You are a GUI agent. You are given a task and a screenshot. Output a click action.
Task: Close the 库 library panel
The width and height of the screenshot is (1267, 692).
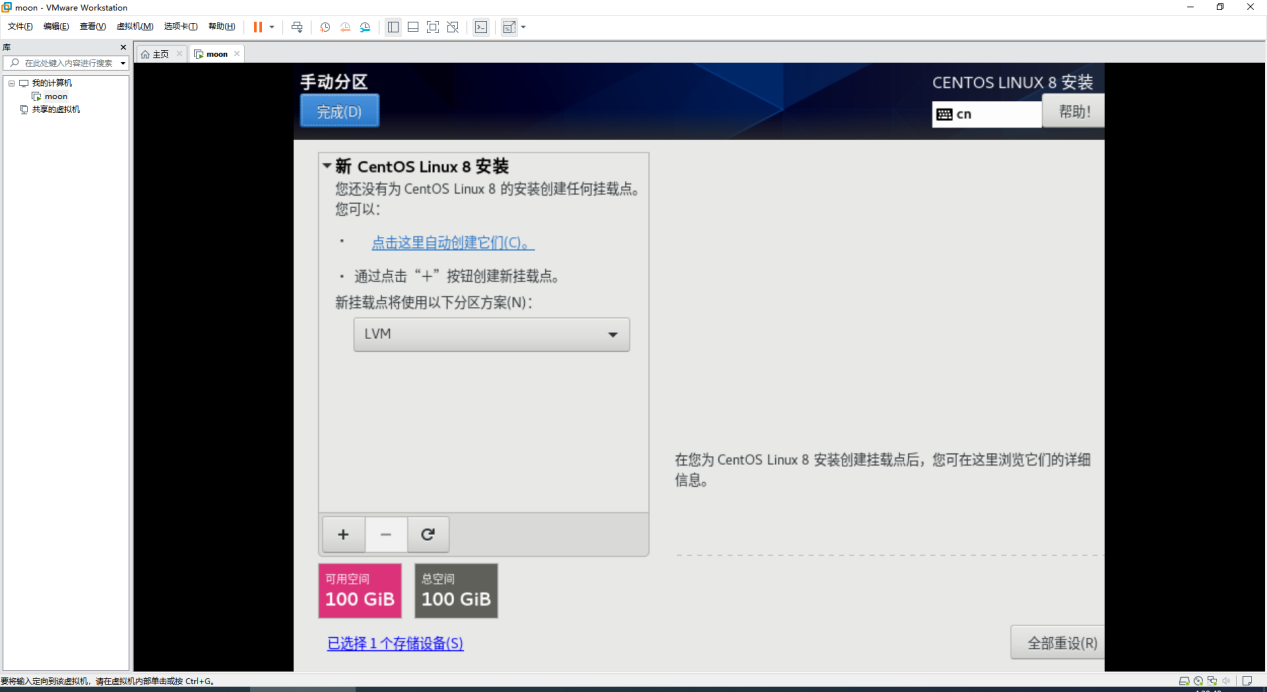coord(123,47)
